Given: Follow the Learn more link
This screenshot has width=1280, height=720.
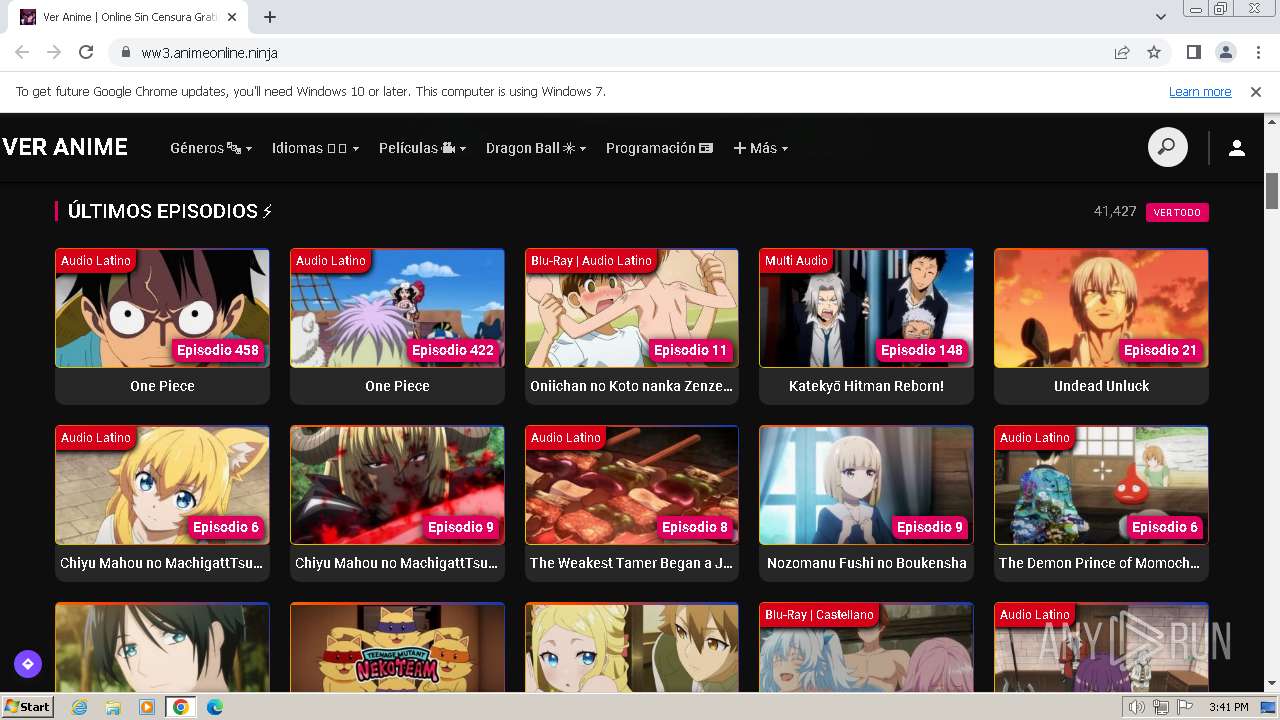Looking at the screenshot, I should (x=1200, y=91).
